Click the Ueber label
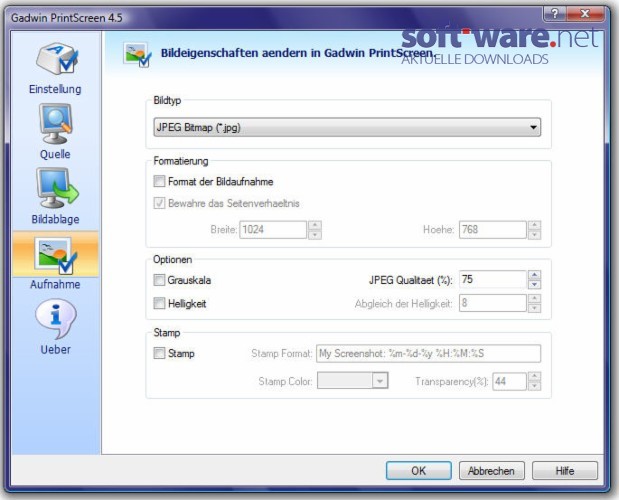The width and height of the screenshot is (619, 500). pos(56,350)
